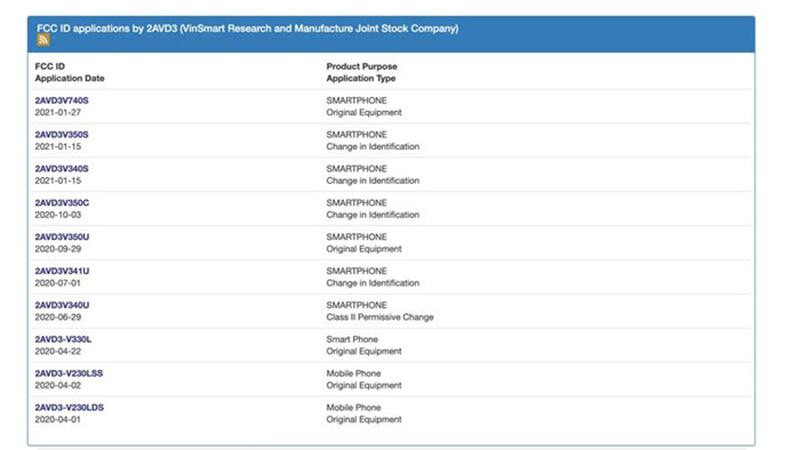Select the 2021-01-27 application date

click(x=58, y=113)
